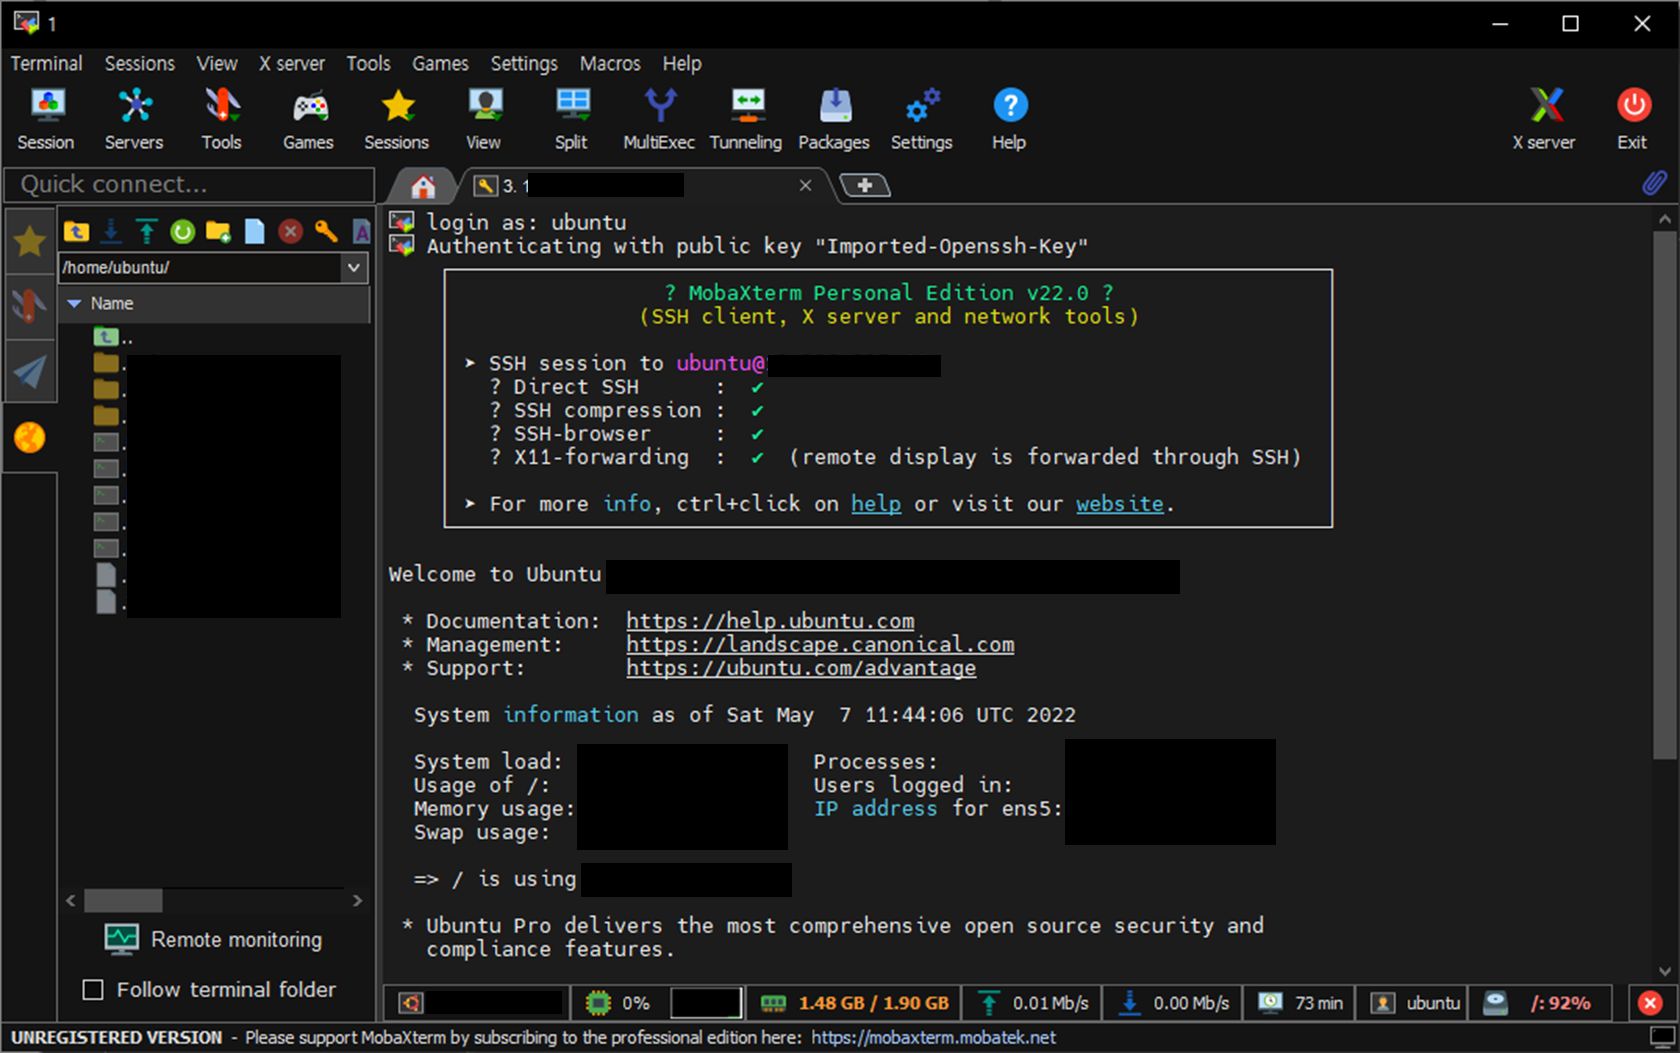This screenshot has width=1680, height=1053.
Task: Click the View toolbar icon
Action: (x=484, y=119)
